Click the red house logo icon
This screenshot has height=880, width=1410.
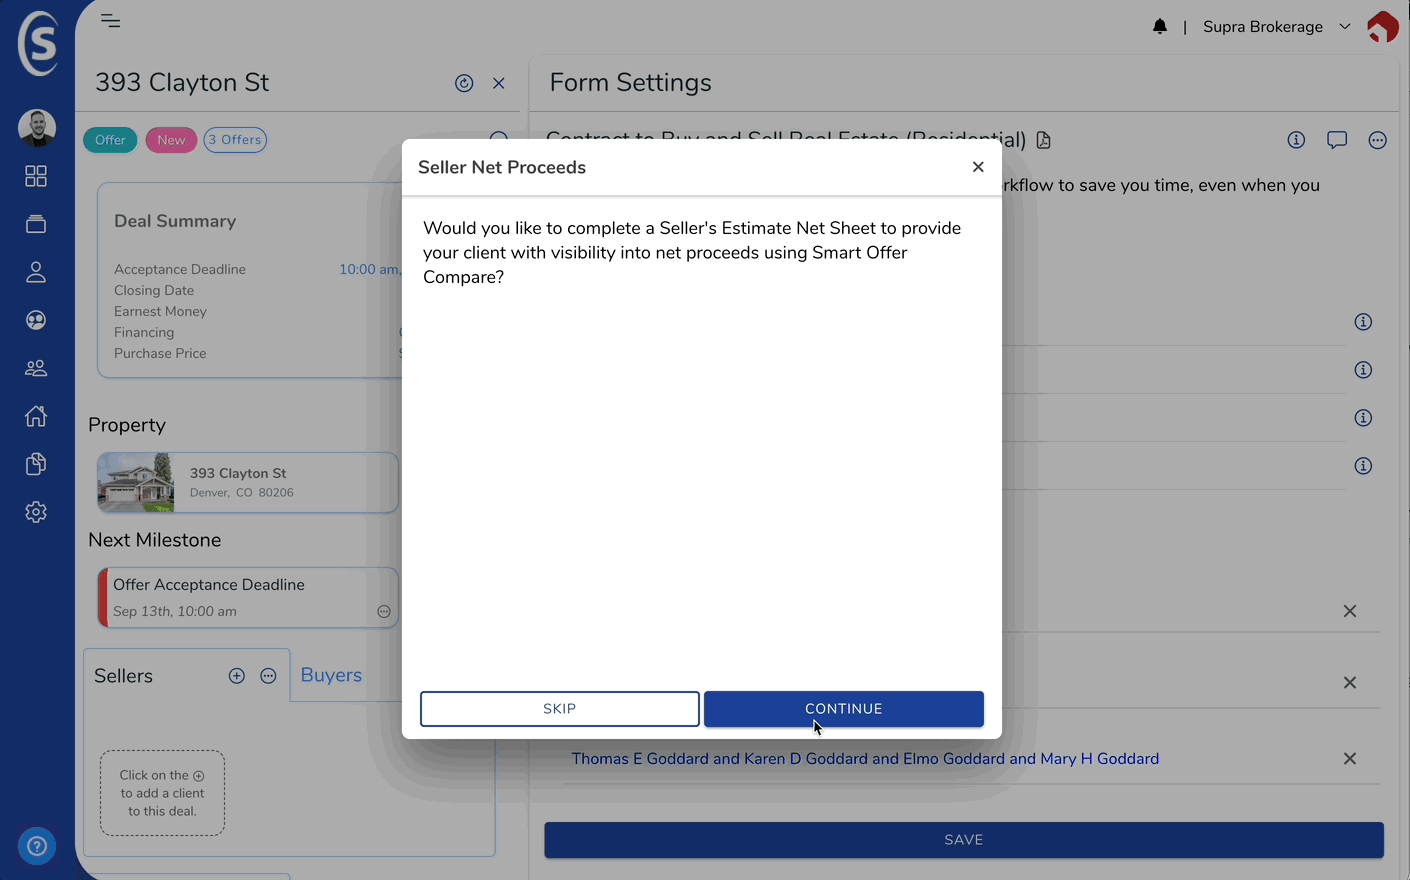[1382, 27]
